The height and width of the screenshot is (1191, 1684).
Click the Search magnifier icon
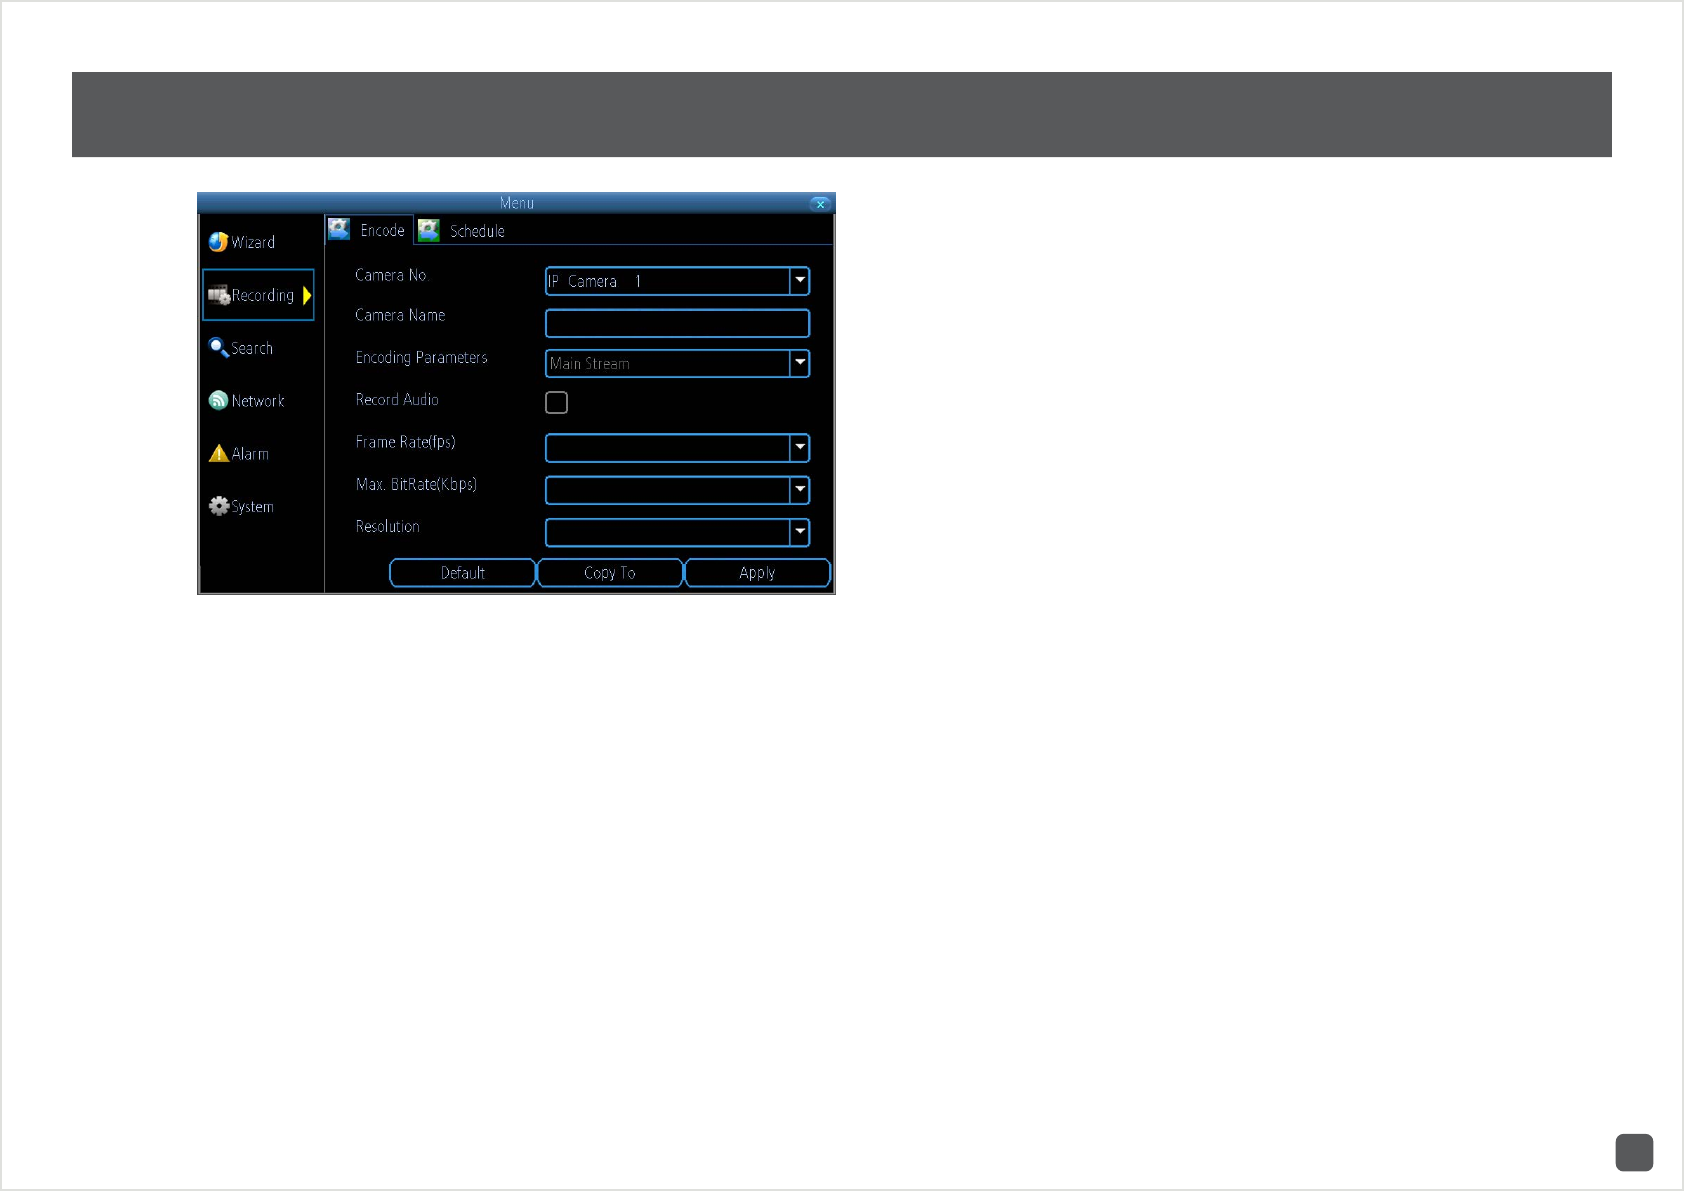pyautogui.click(x=218, y=347)
